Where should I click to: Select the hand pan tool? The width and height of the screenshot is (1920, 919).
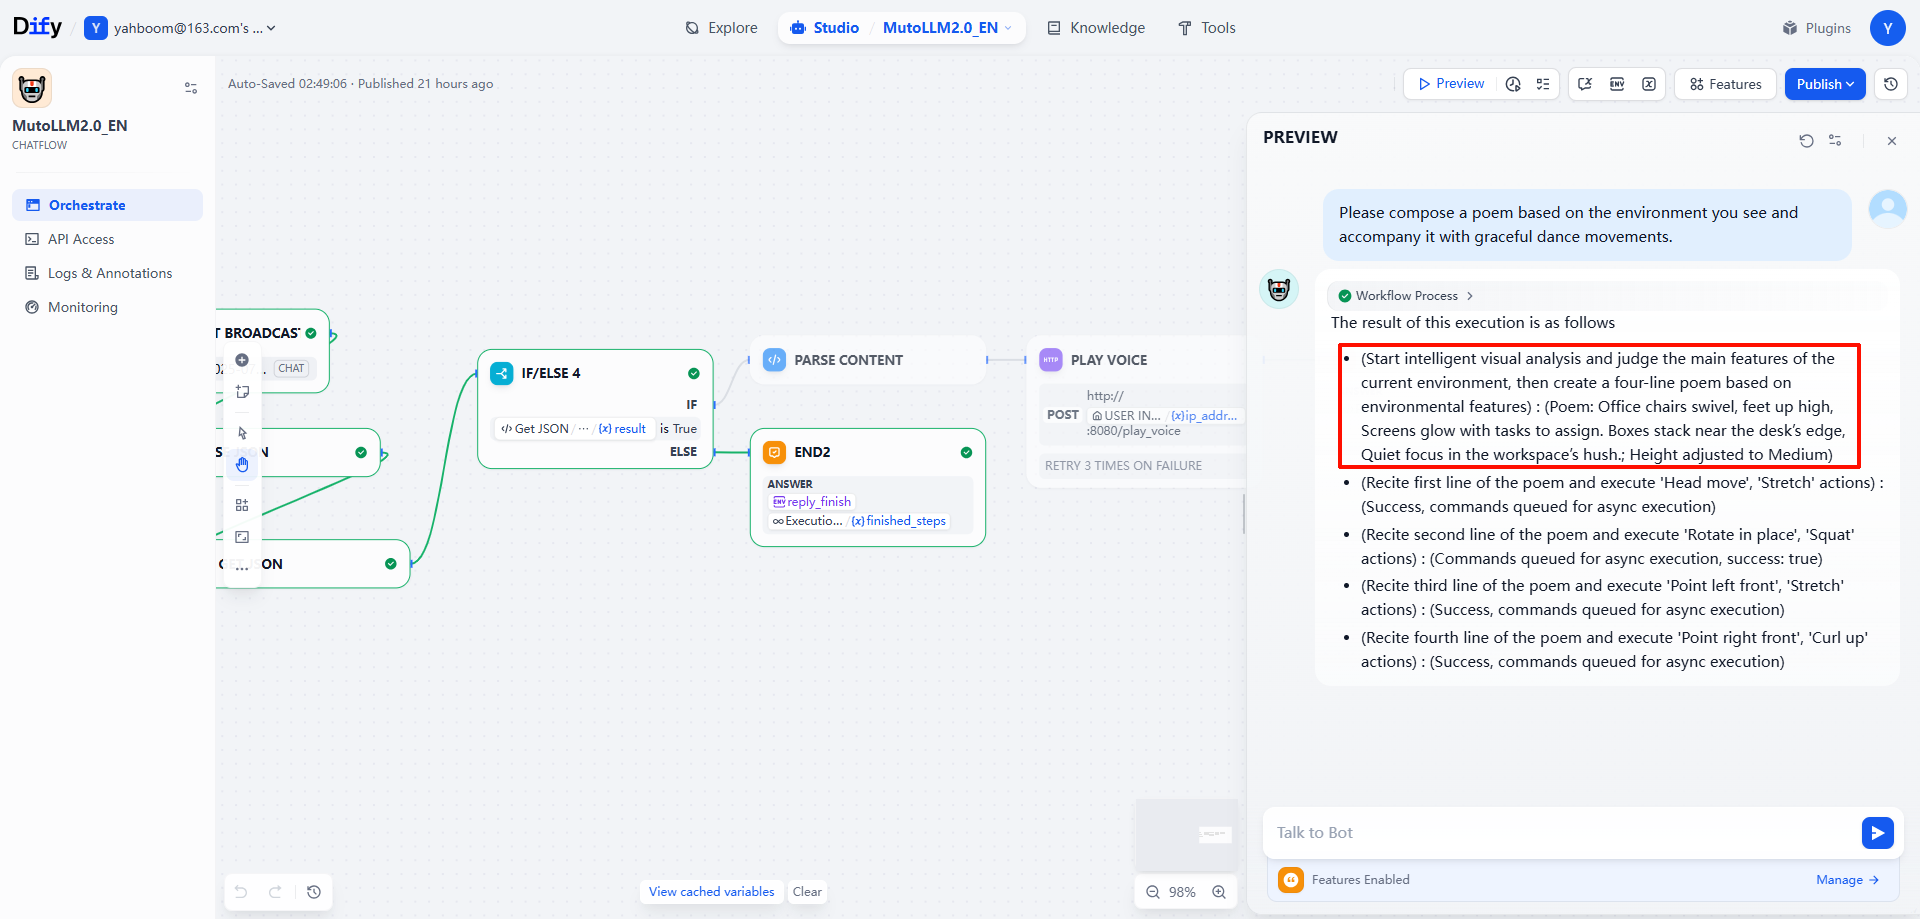[x=242, y=464]
